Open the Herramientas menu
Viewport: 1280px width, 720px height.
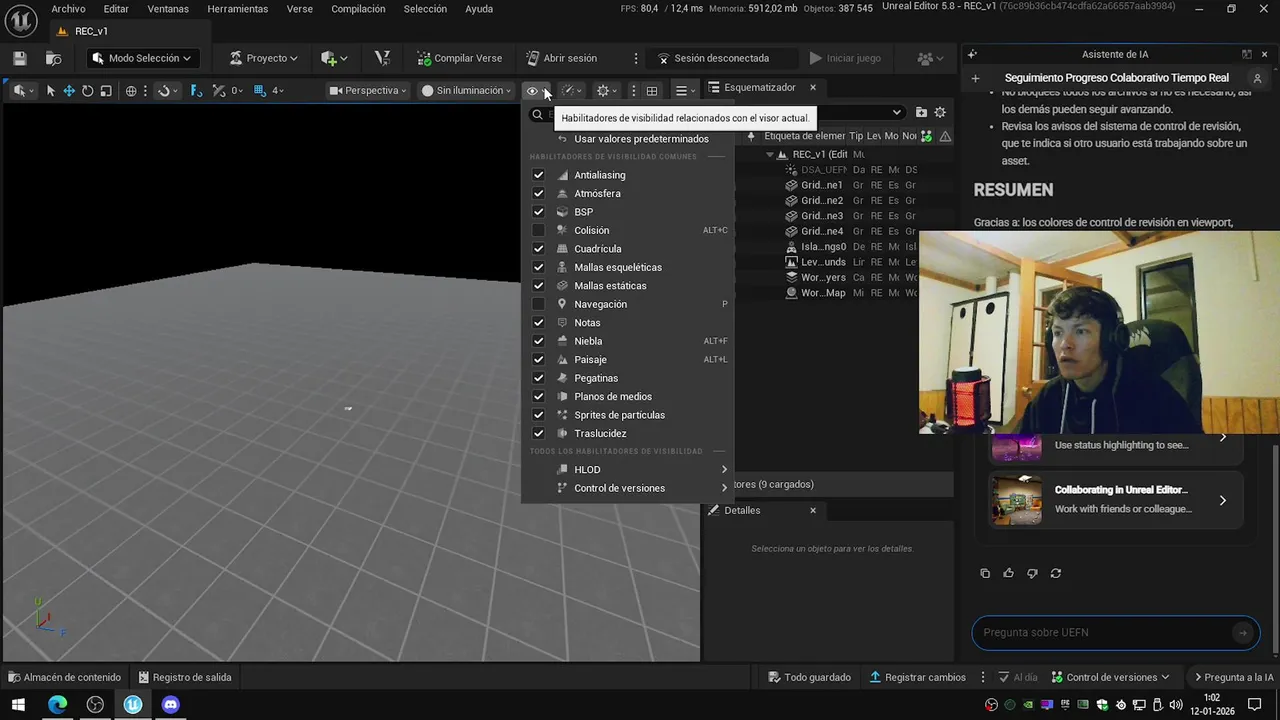tap(238, 9)
